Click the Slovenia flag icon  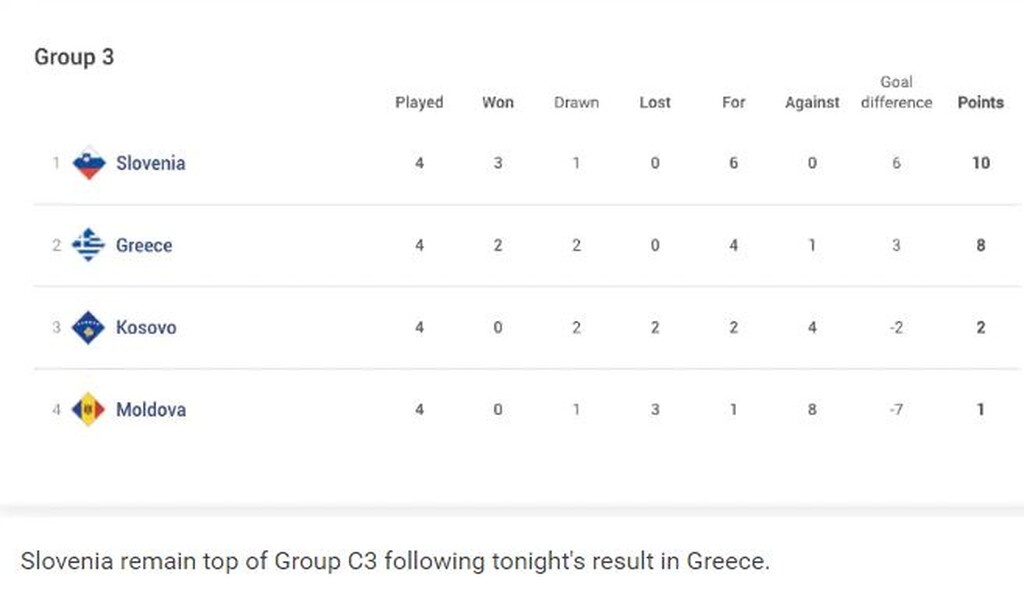[89, 163]
